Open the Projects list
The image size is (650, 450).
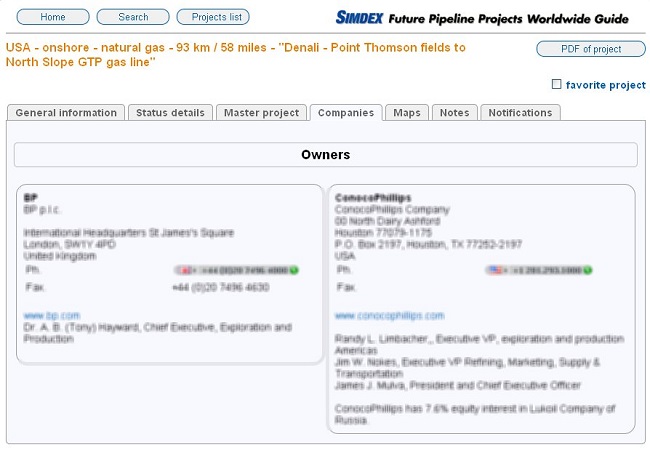tap(213, 17)
